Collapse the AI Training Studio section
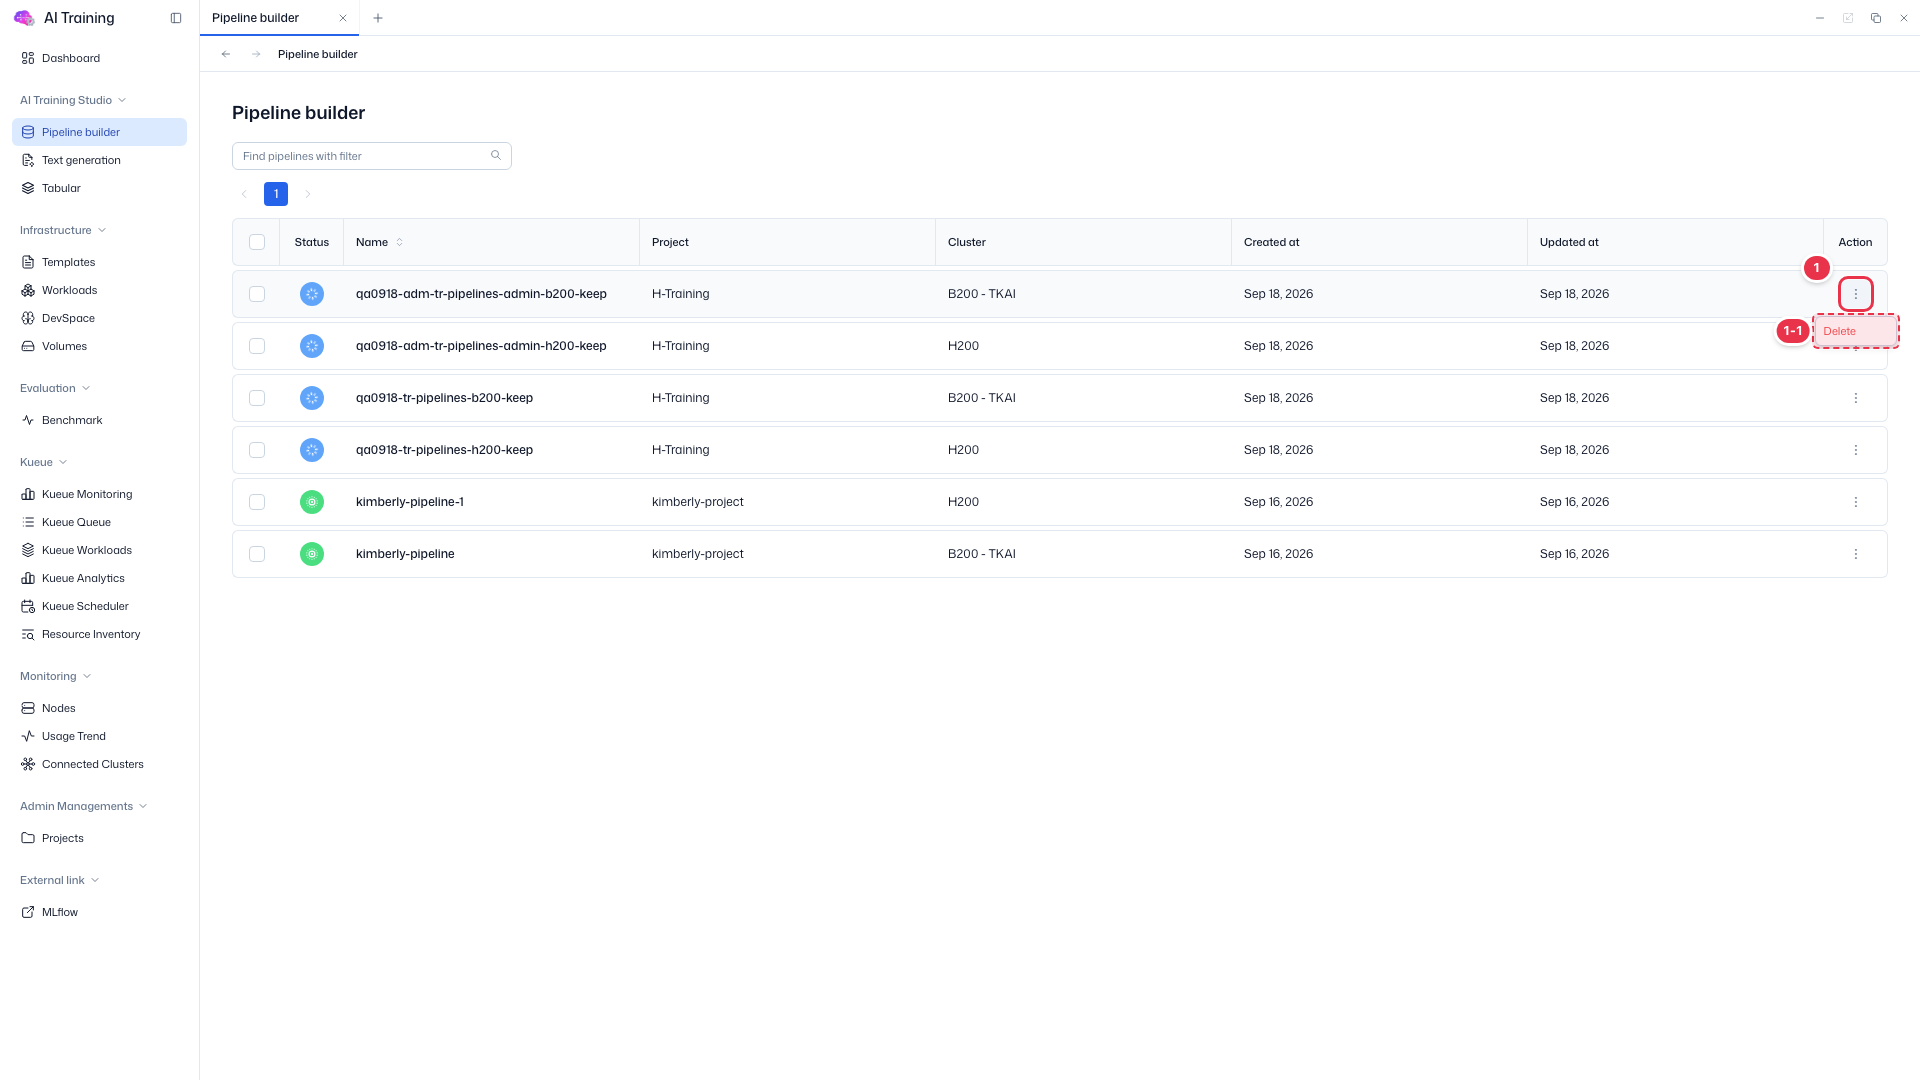The width and height of the screenshot is (1920, 1080). click(x=73, y=100)
